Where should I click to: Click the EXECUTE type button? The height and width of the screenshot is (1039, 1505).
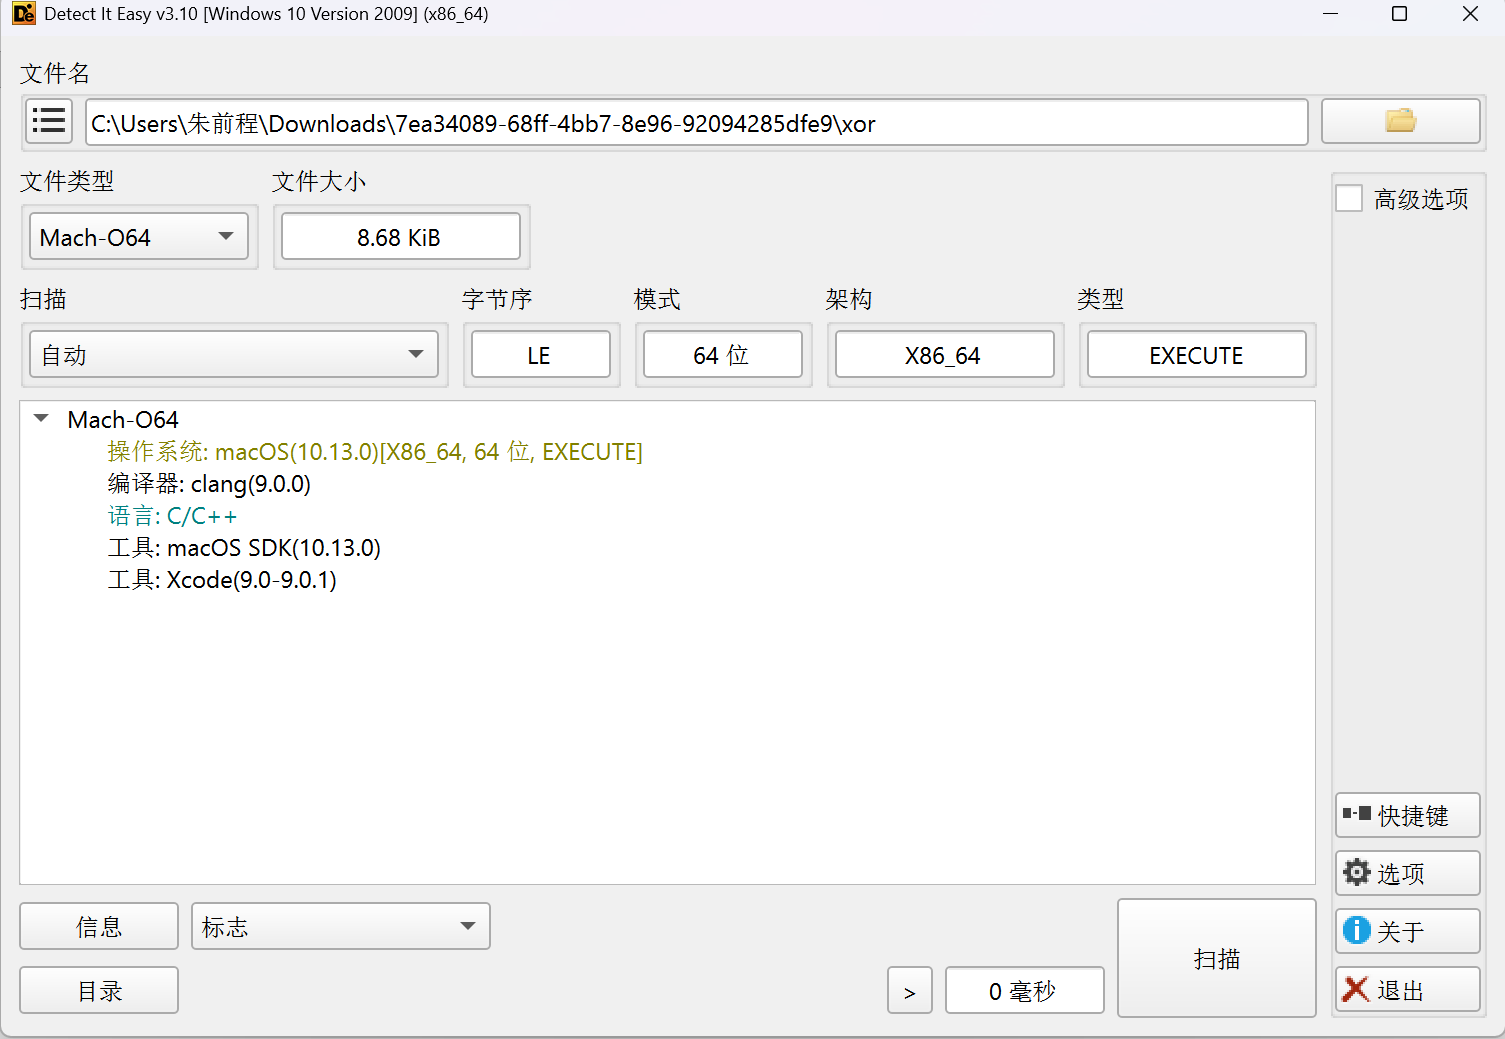(x=1196, y=355)
